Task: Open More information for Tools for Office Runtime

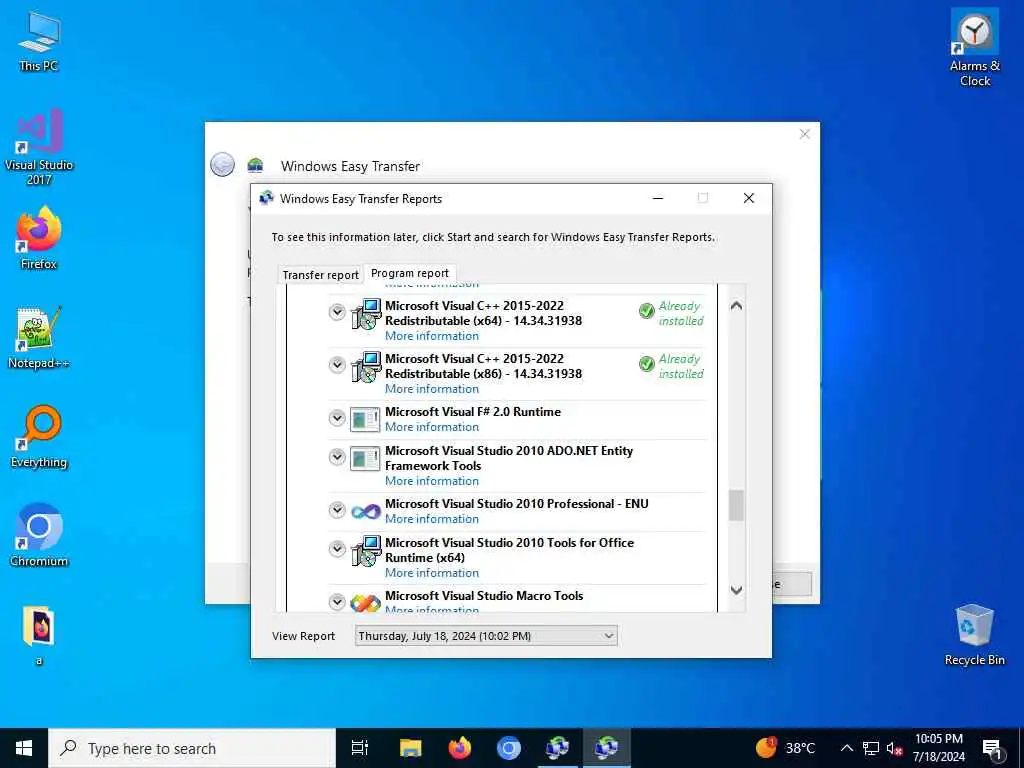Action: point(432,573)
